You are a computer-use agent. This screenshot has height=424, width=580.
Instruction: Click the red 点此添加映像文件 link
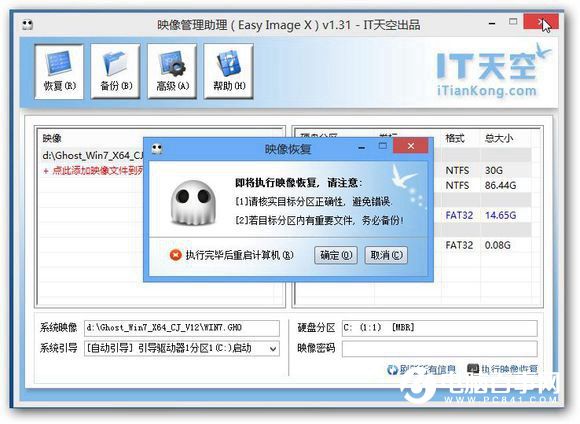(93, 171)
